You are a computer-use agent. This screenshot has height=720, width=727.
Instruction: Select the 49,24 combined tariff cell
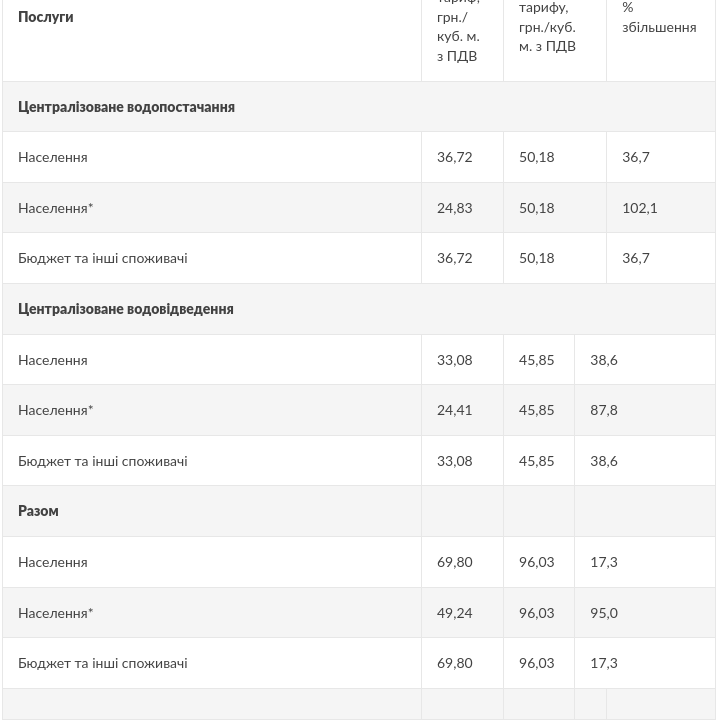point(454,613)
